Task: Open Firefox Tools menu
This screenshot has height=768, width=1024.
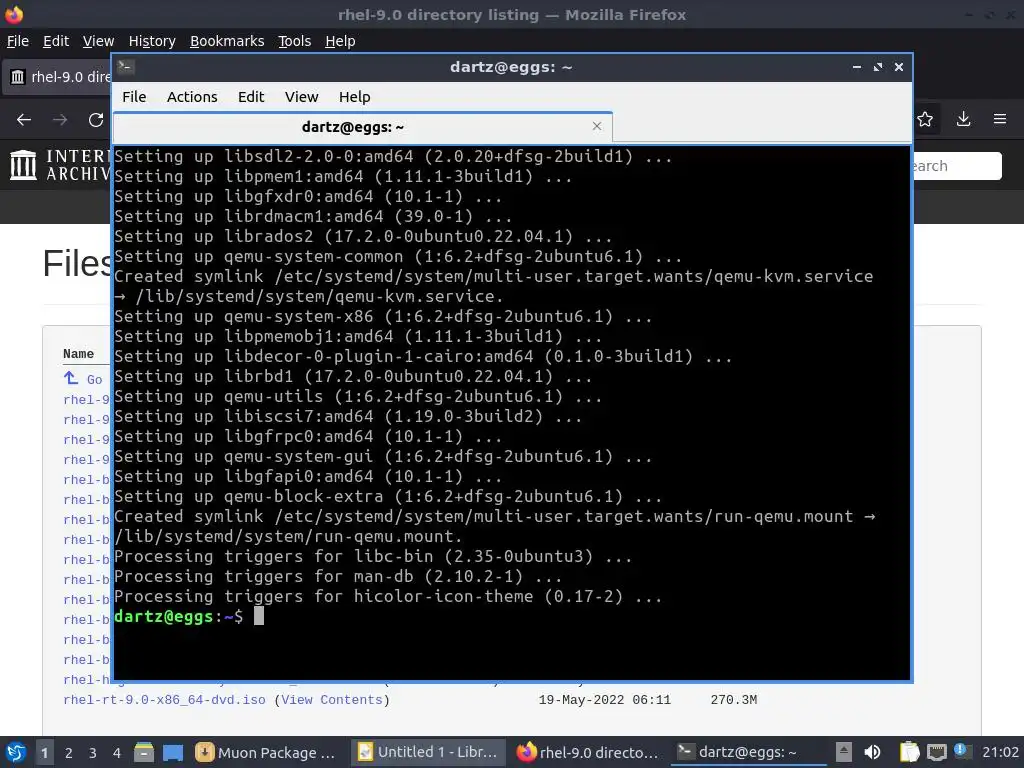Action: (x=295, y=41)
